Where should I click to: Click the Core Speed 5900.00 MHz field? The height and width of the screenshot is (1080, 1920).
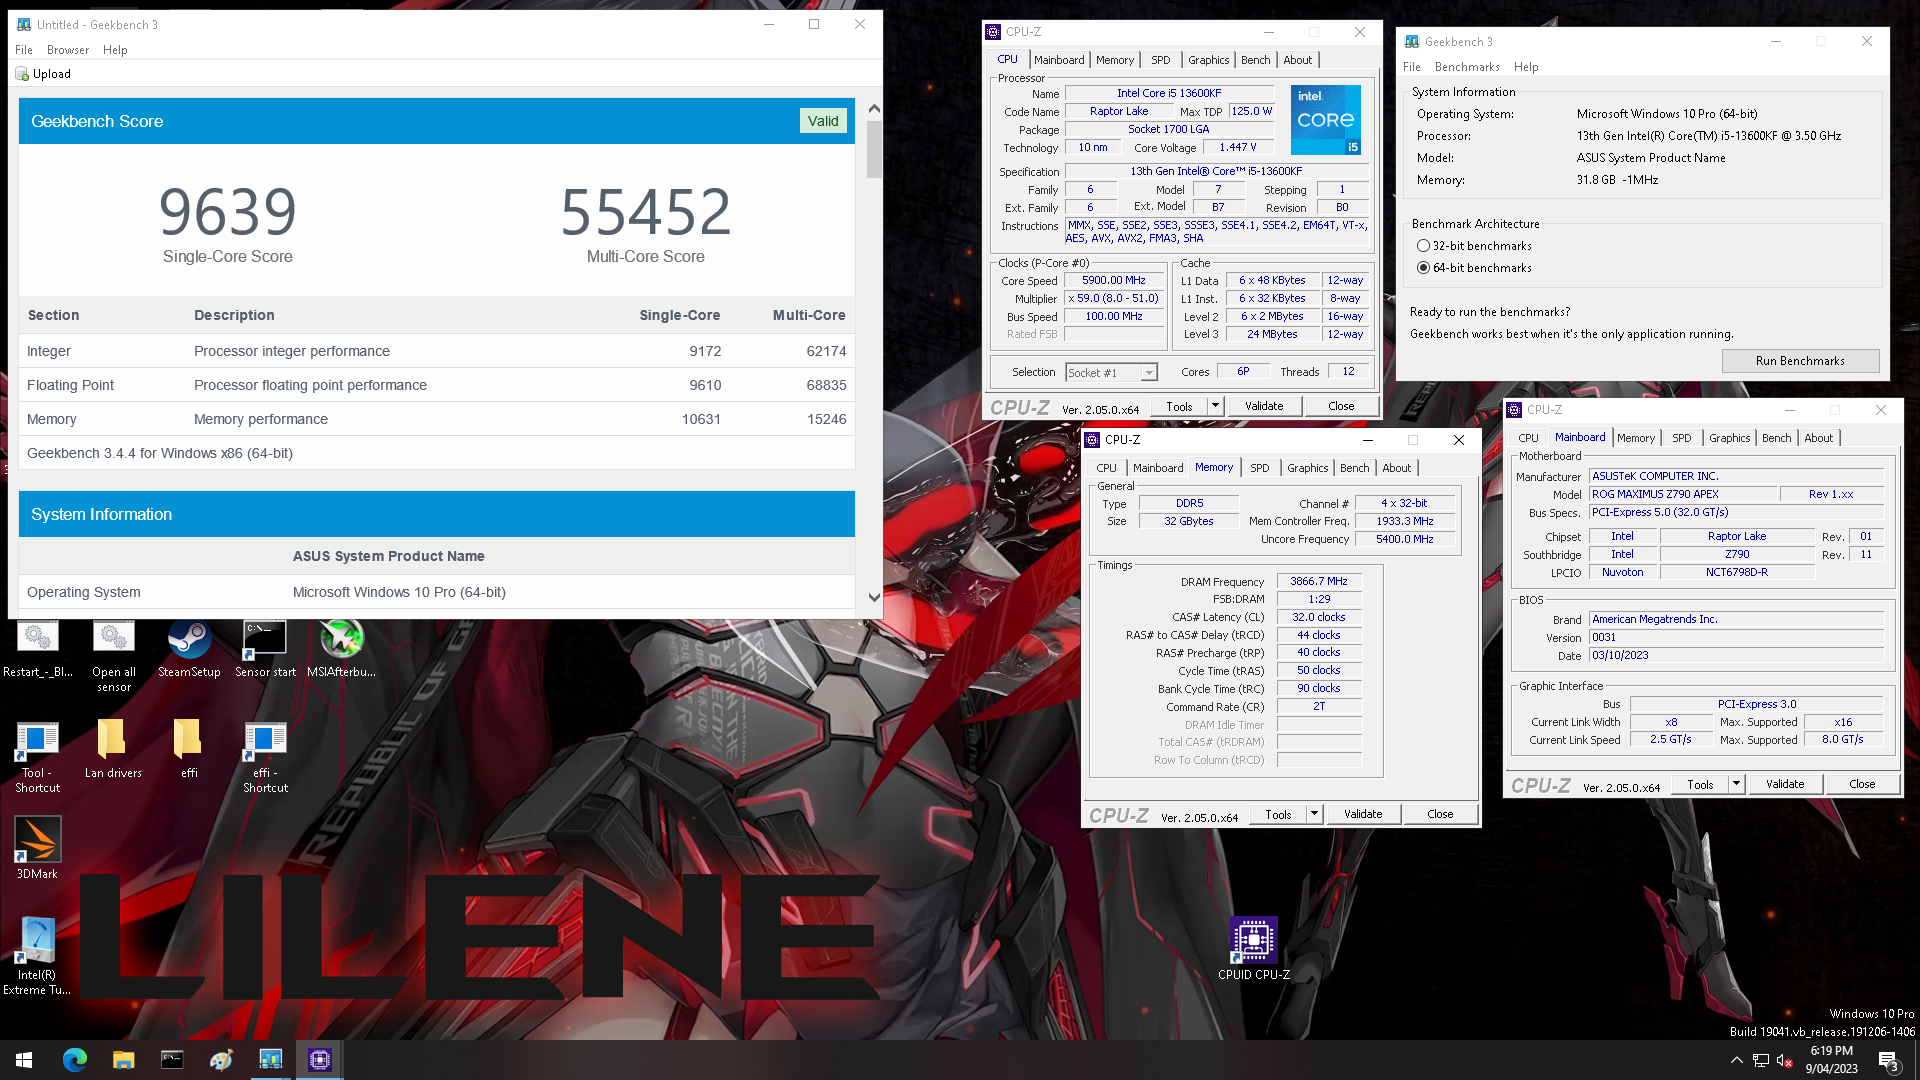(x=1114, y=281)
